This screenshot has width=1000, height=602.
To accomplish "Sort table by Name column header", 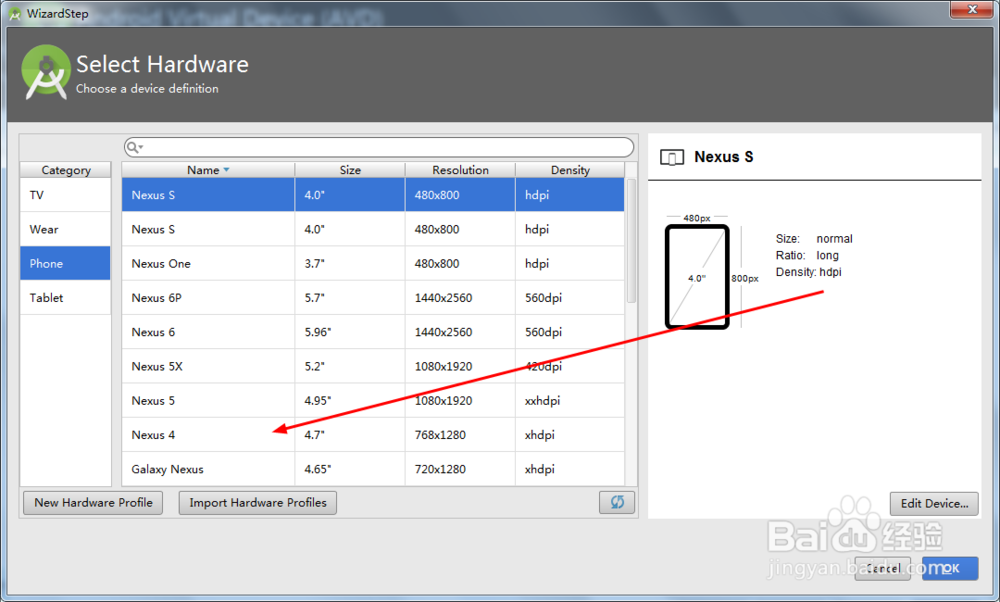I will tap(208, 170).
